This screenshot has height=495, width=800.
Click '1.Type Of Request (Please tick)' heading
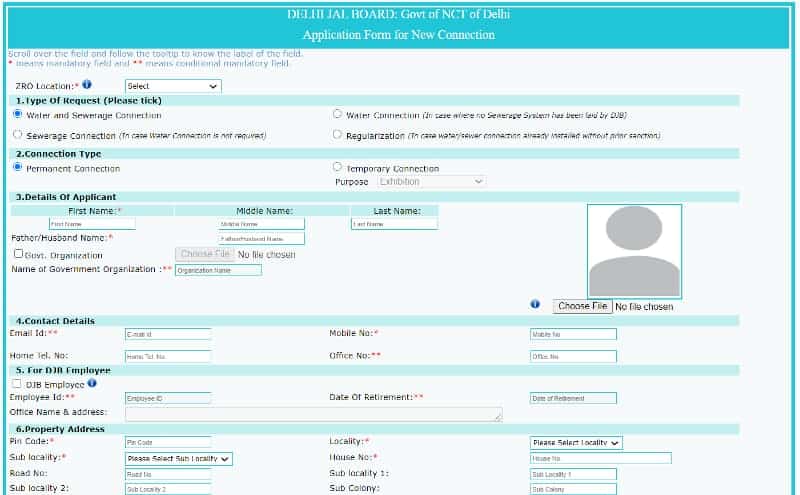89,101
